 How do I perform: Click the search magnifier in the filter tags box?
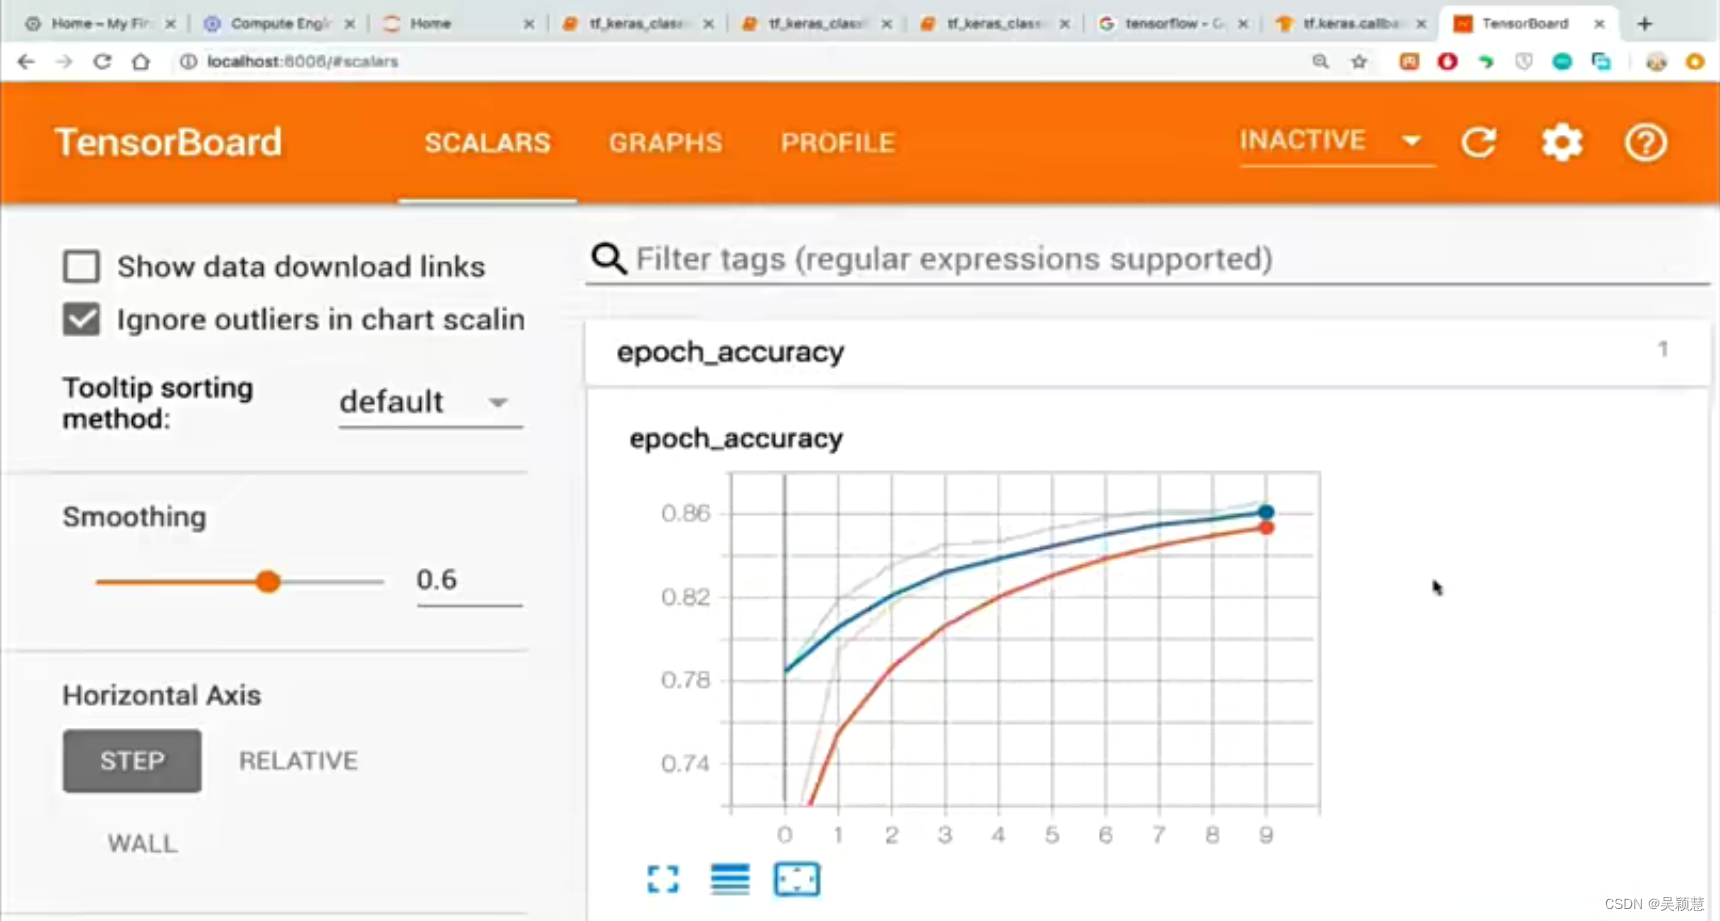(x=609, y=259)
